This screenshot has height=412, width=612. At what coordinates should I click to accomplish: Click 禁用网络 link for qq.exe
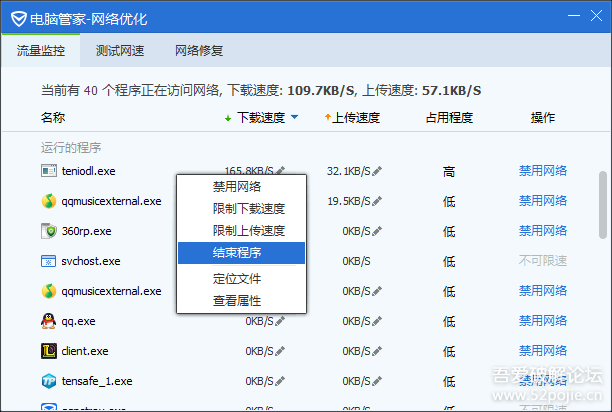[x=543, y=321]
